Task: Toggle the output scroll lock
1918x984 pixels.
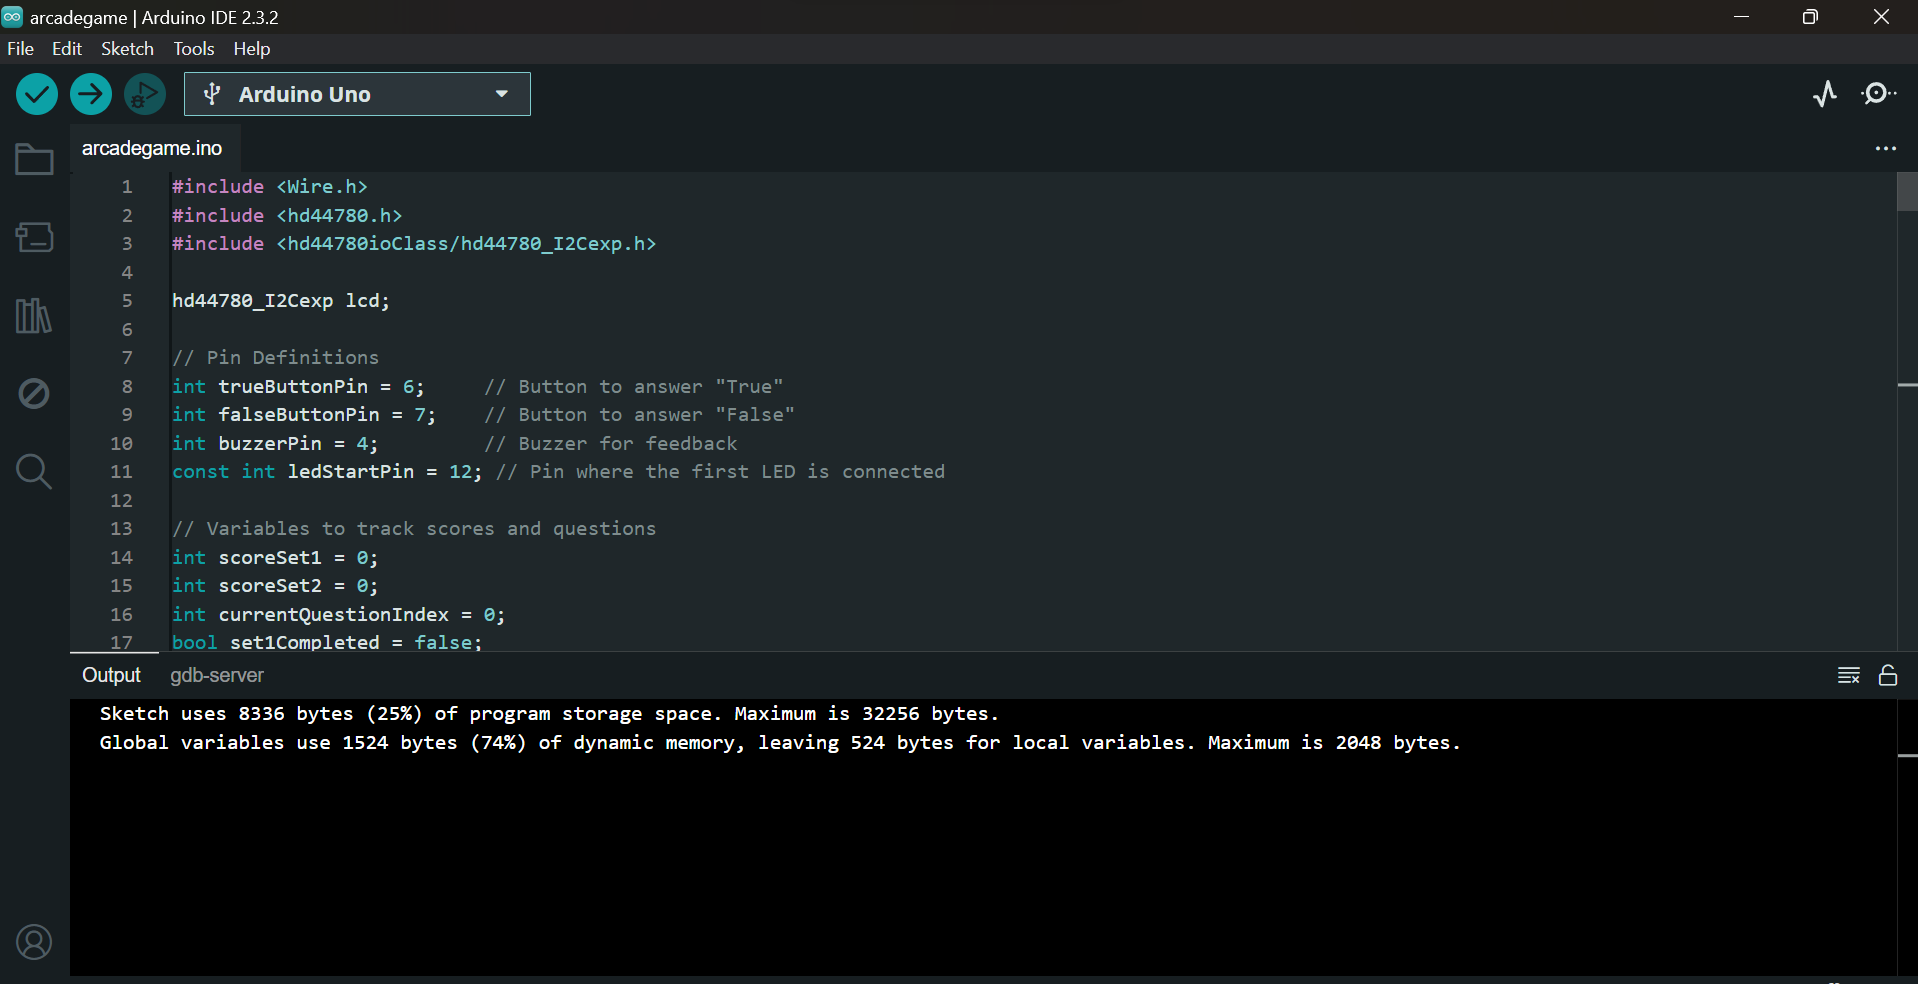Action: click(x=1888, y=675)
